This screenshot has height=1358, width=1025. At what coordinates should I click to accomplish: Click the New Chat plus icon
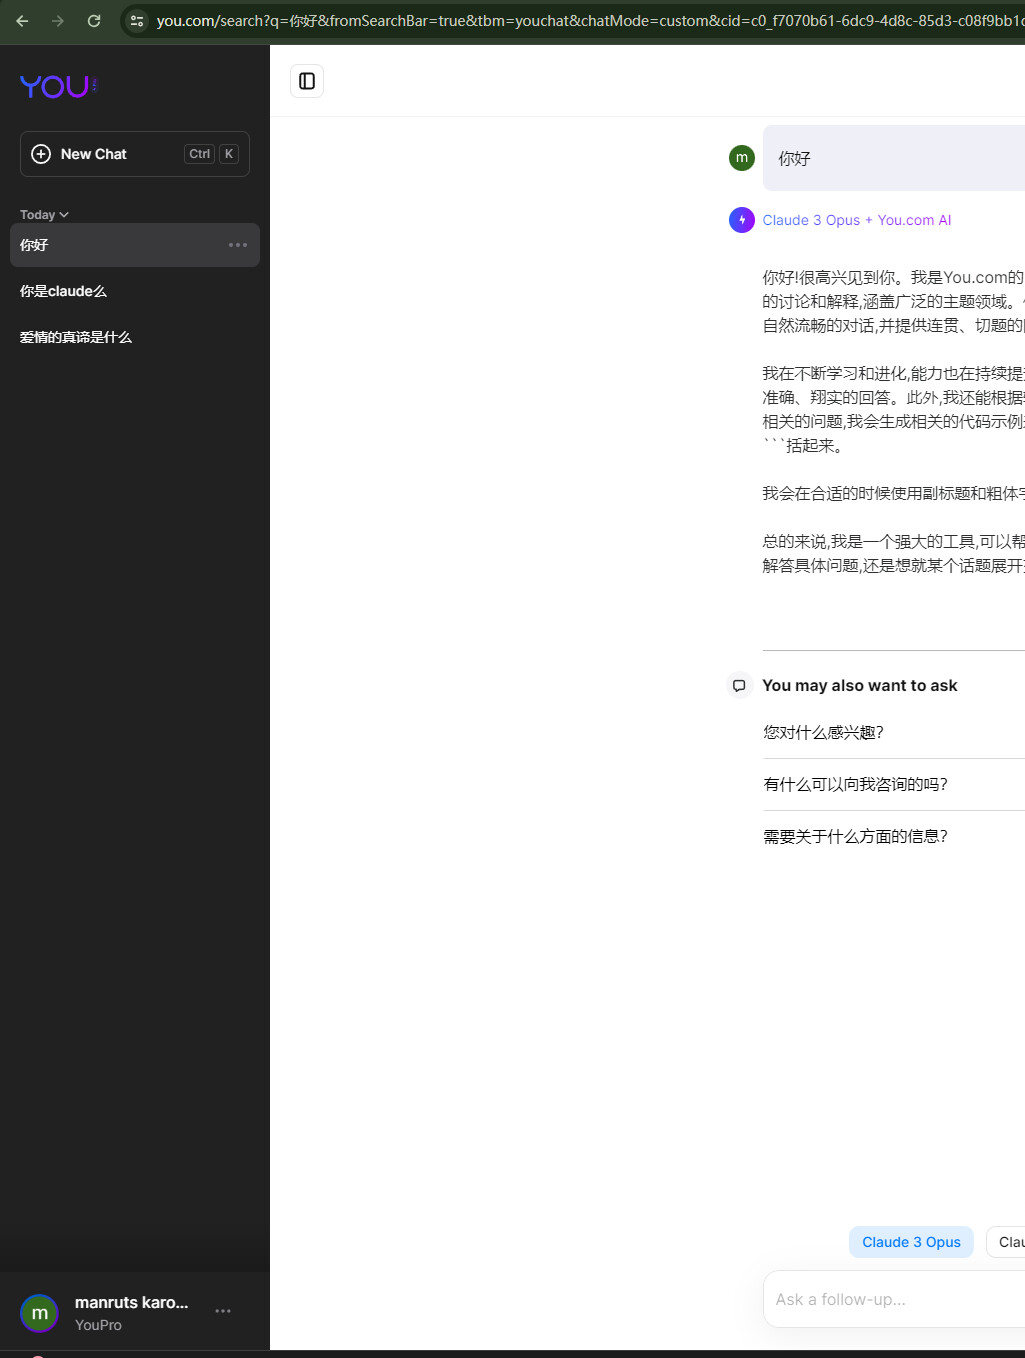41,154
